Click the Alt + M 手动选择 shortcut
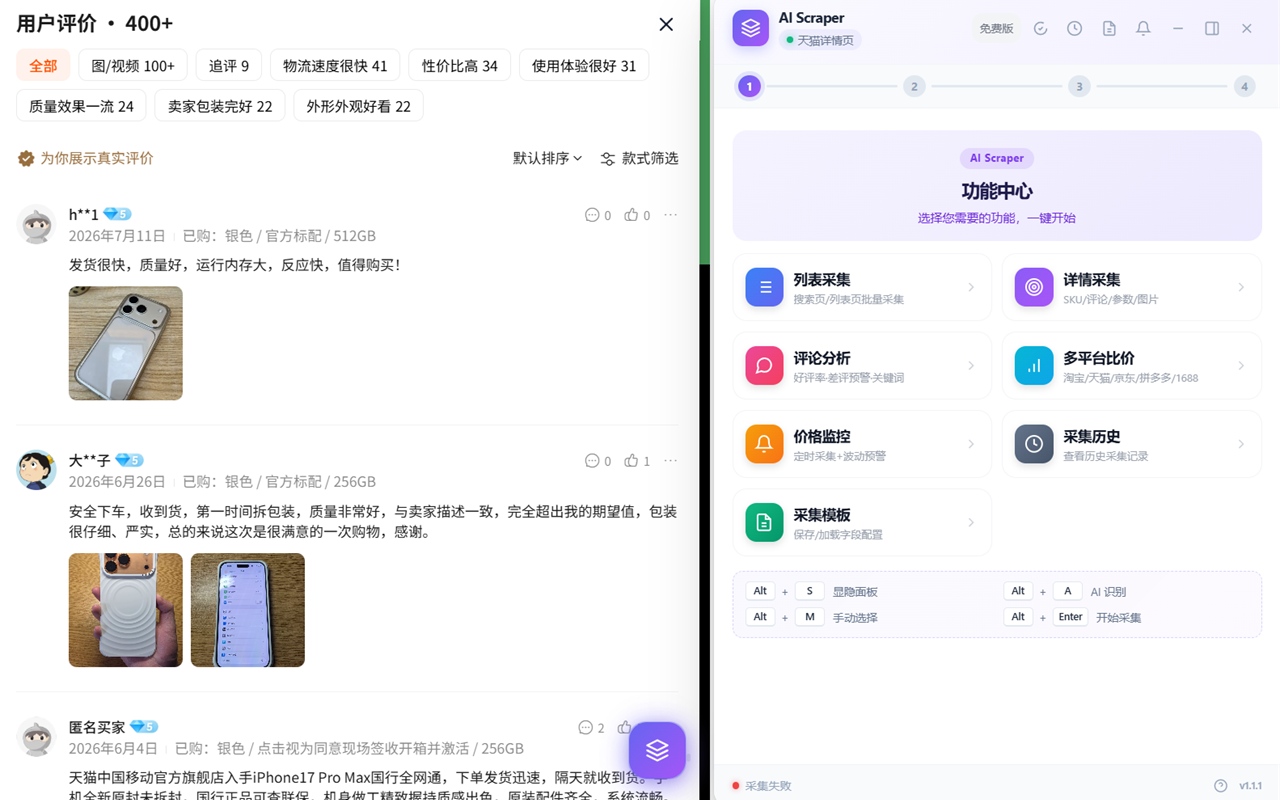1280x800 pixels. pos(812,617)
